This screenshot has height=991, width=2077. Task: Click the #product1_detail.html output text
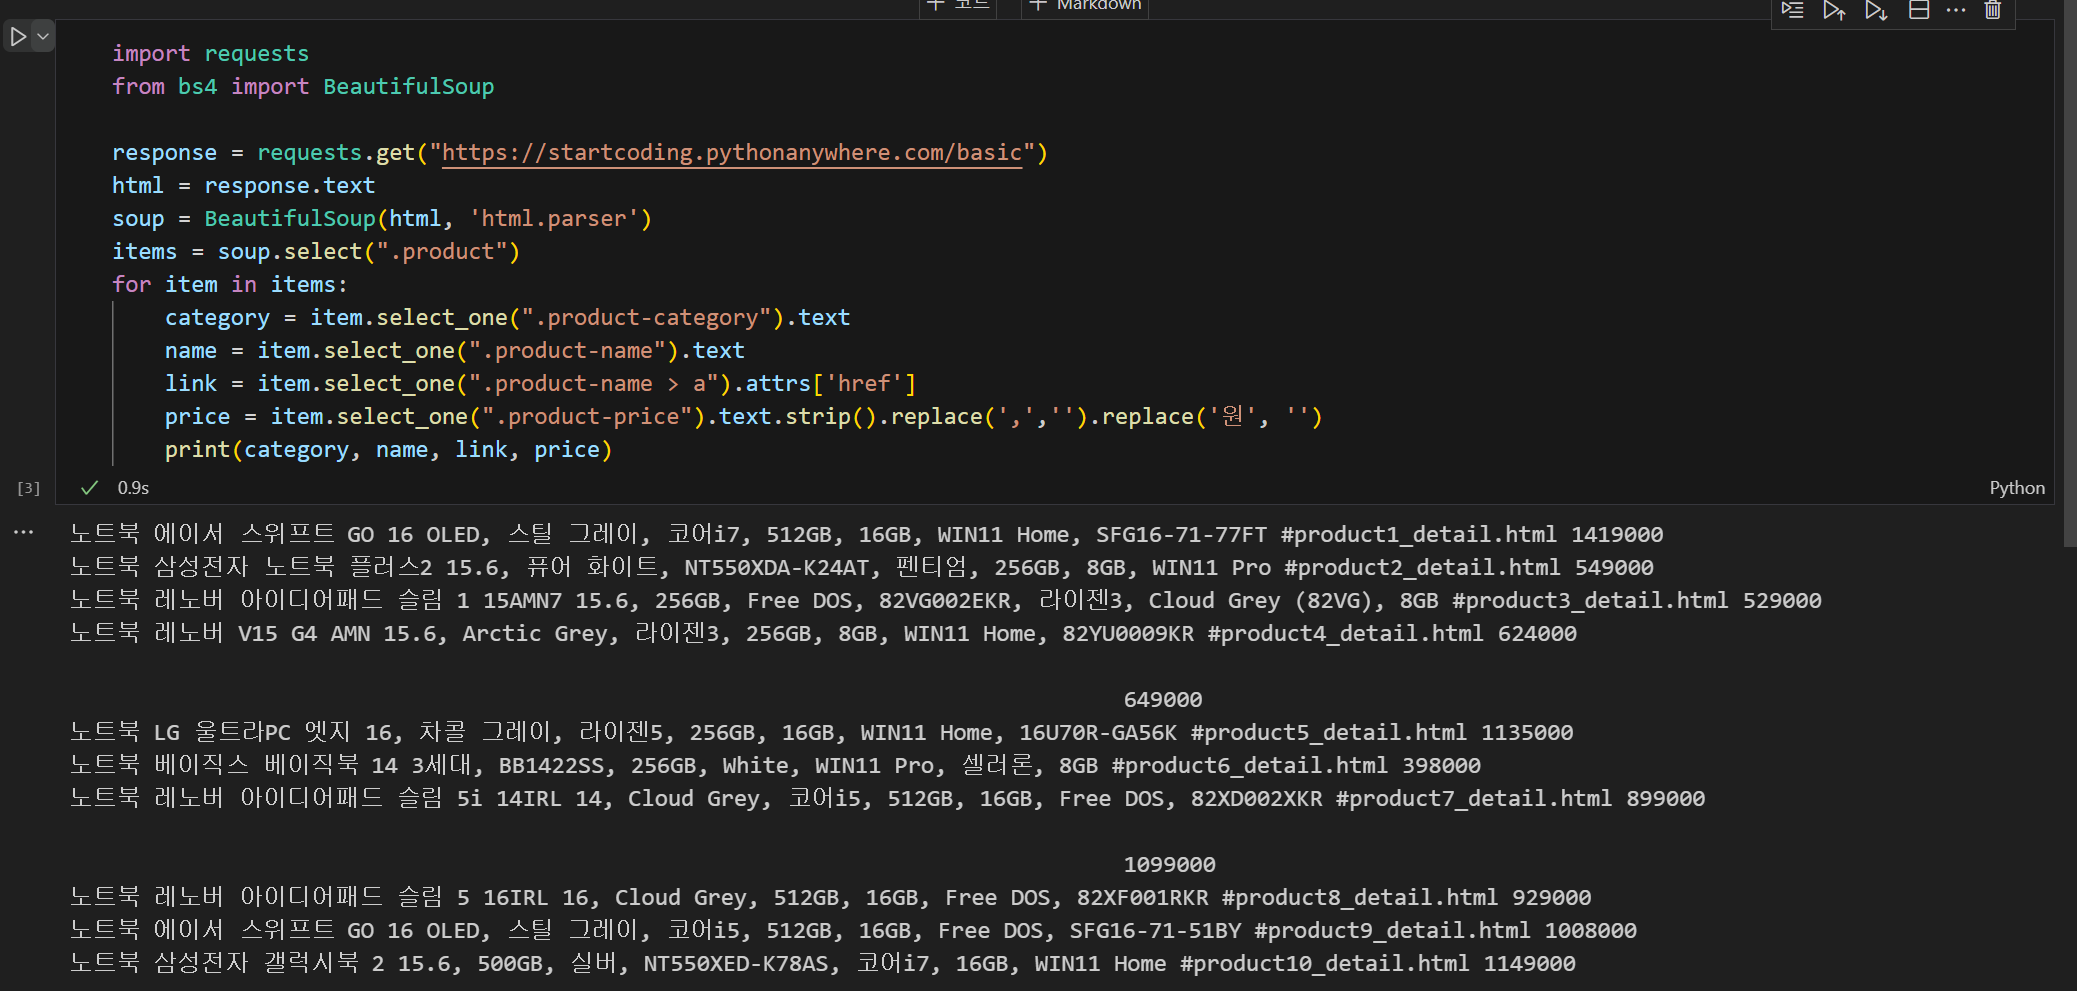(x=1419, y=535)
